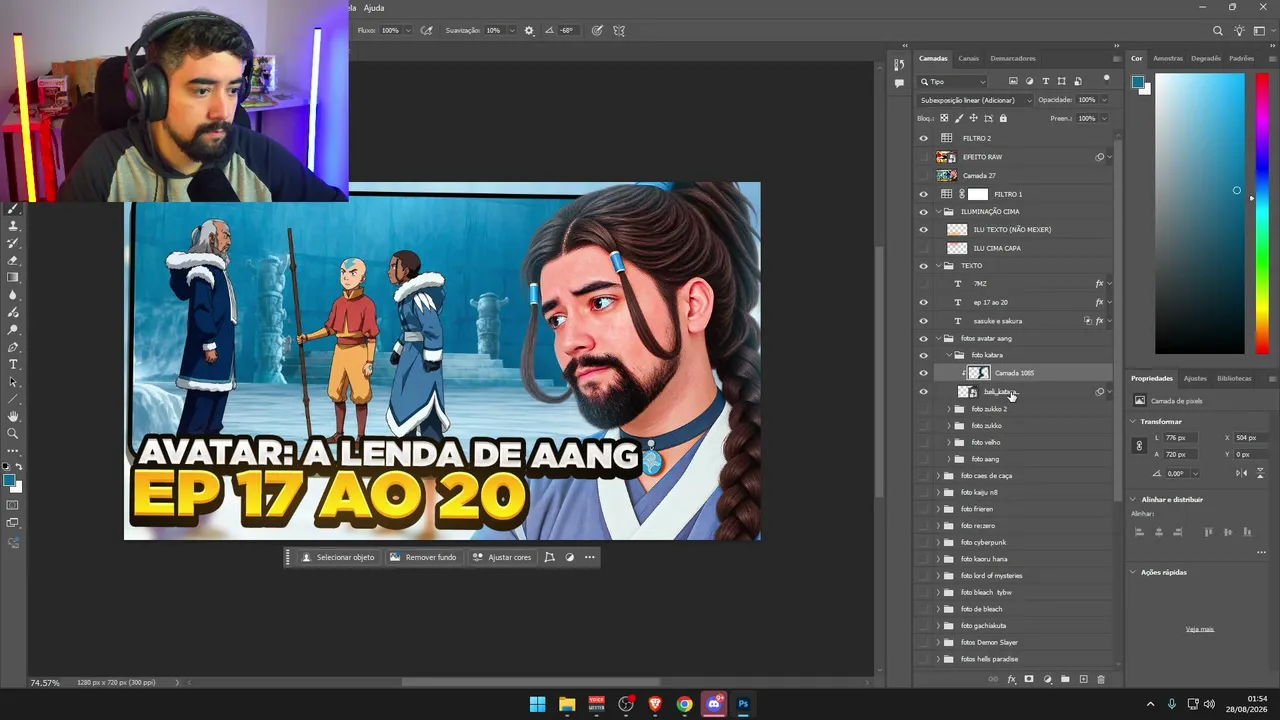Click the Selecionar objeto button
Screen dimensions: 1280x720
tap(338, 557)
